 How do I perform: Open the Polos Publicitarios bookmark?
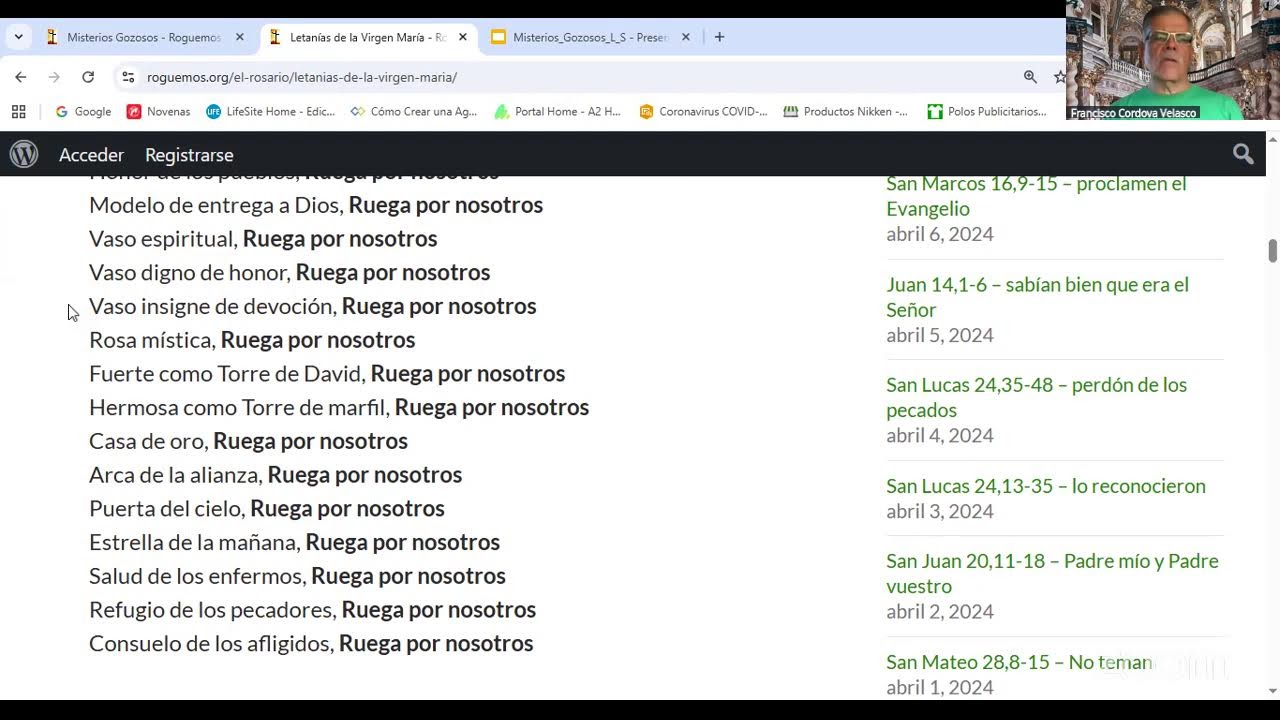click(987, 112)
